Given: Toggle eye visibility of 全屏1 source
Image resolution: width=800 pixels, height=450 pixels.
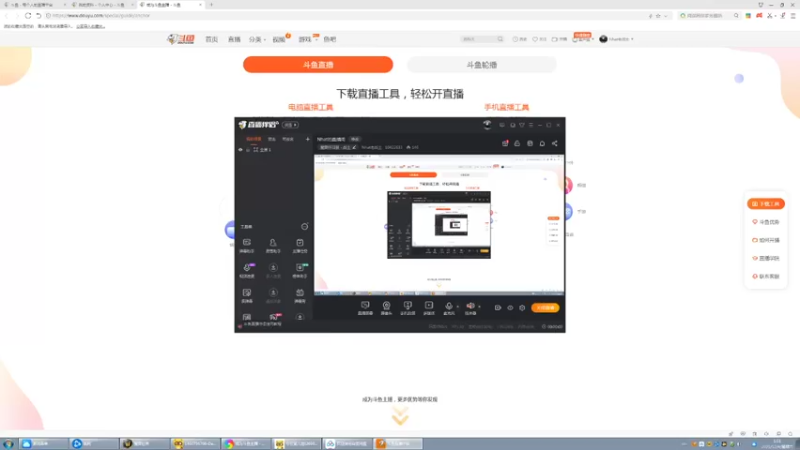Looking at the screenshot, I should (x=240, y=150).
